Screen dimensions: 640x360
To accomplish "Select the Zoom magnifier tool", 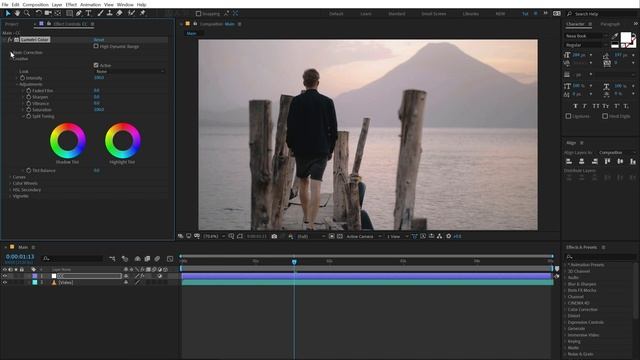I will 27,13.
